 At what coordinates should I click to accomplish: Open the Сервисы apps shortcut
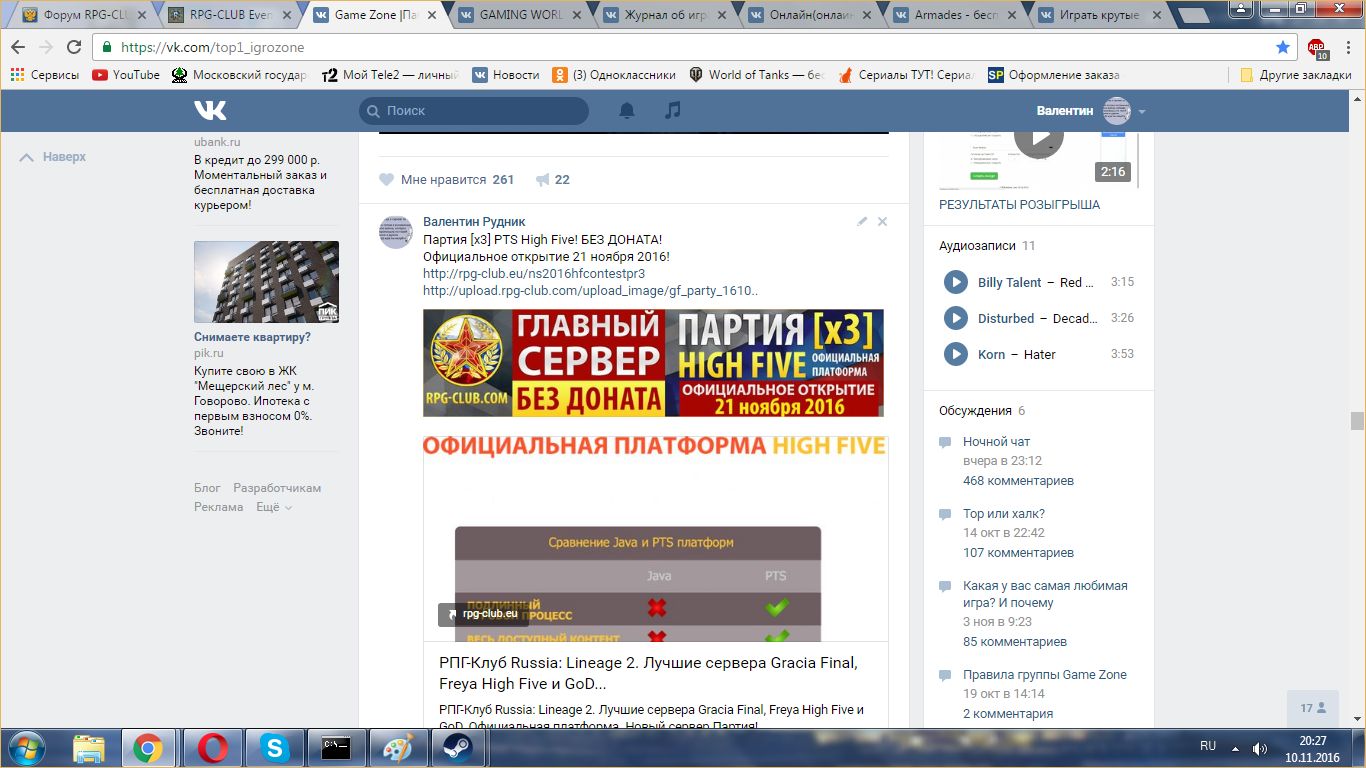click(45, 75)
